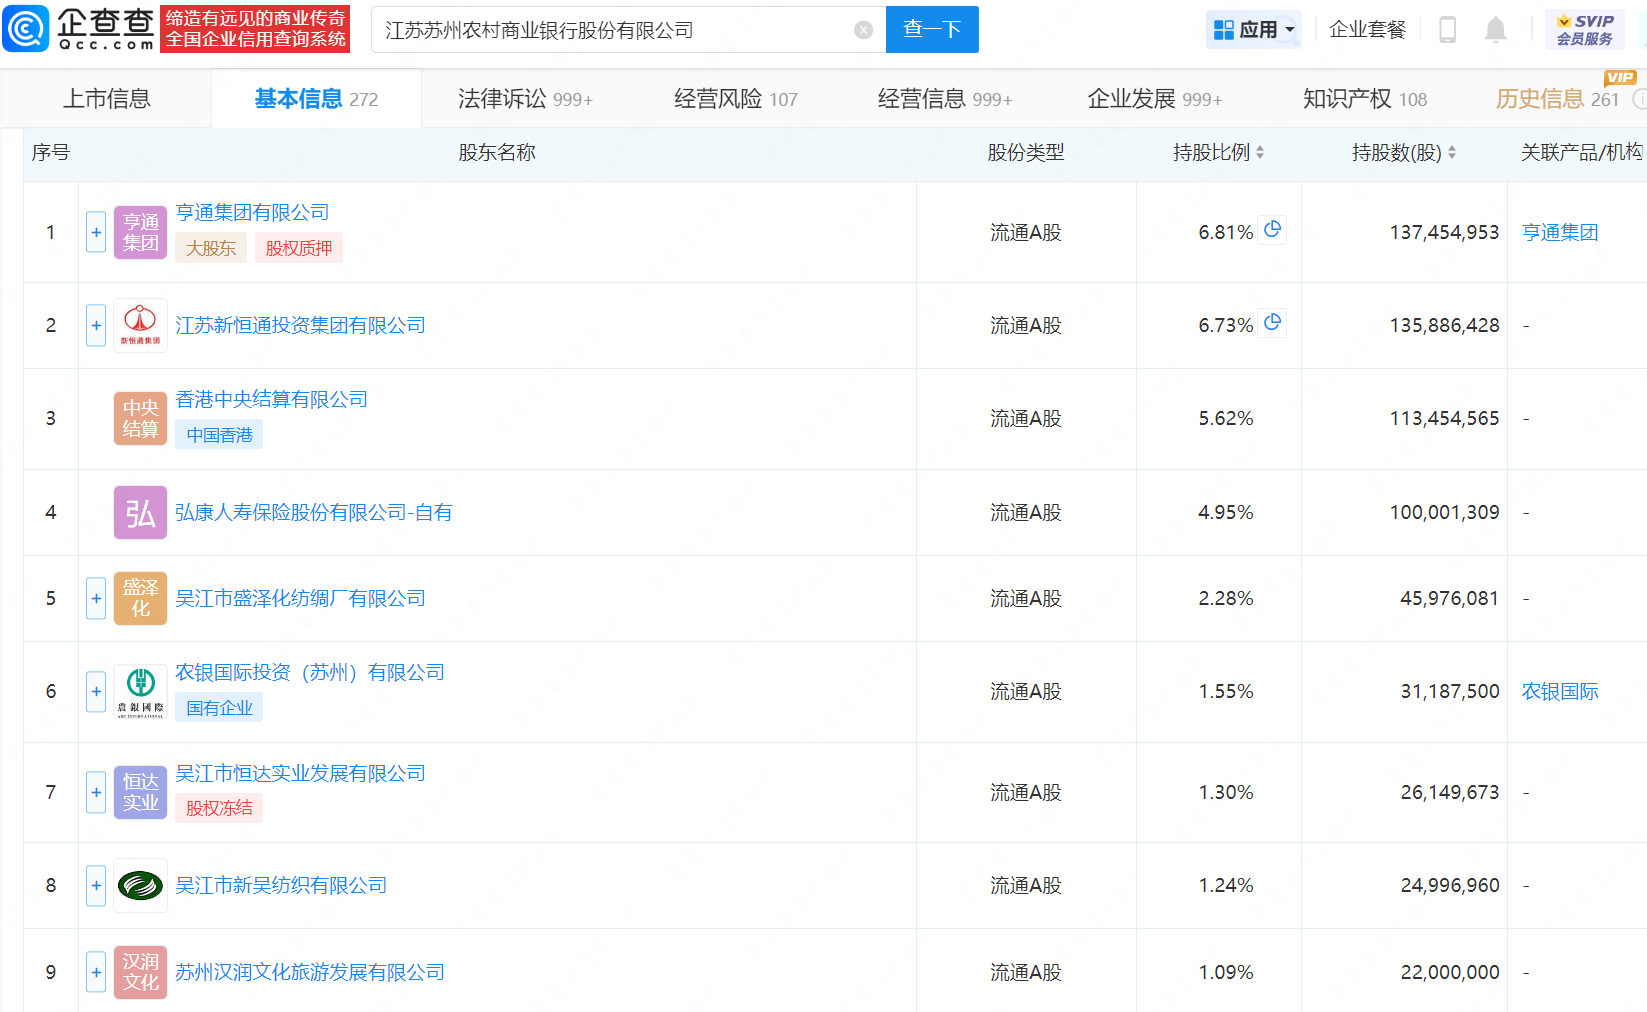The width and height of the screenshot is (1647, 1012).
Task: Switch to 基本信息 tab
Action: point(316,99)
